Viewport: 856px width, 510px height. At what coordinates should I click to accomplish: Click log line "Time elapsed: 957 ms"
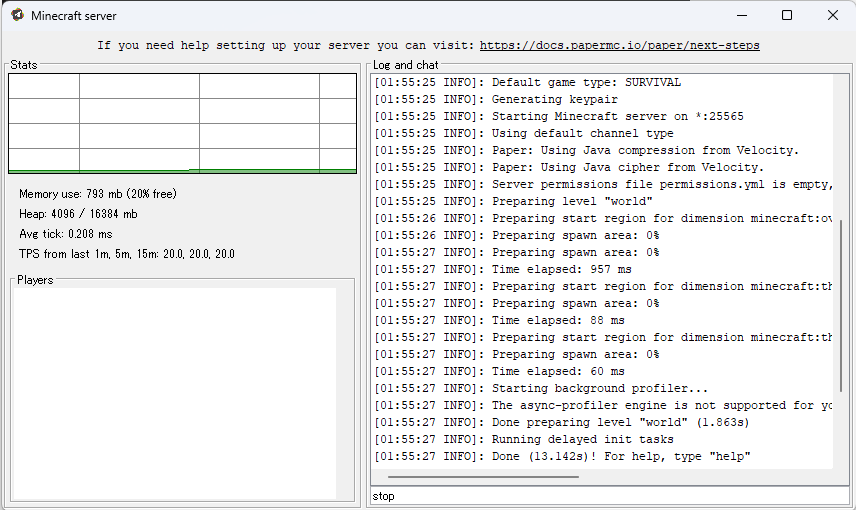[503, 269]
